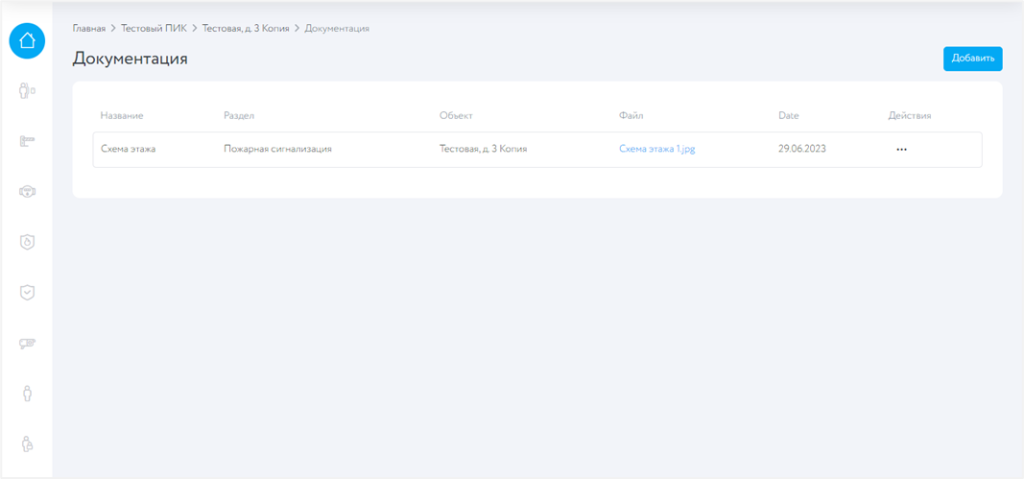The width and height of the screenshot is (1024, 479).
Task: Open the surveillance camera icon in sidebar
Action: [x=27, y=343]
